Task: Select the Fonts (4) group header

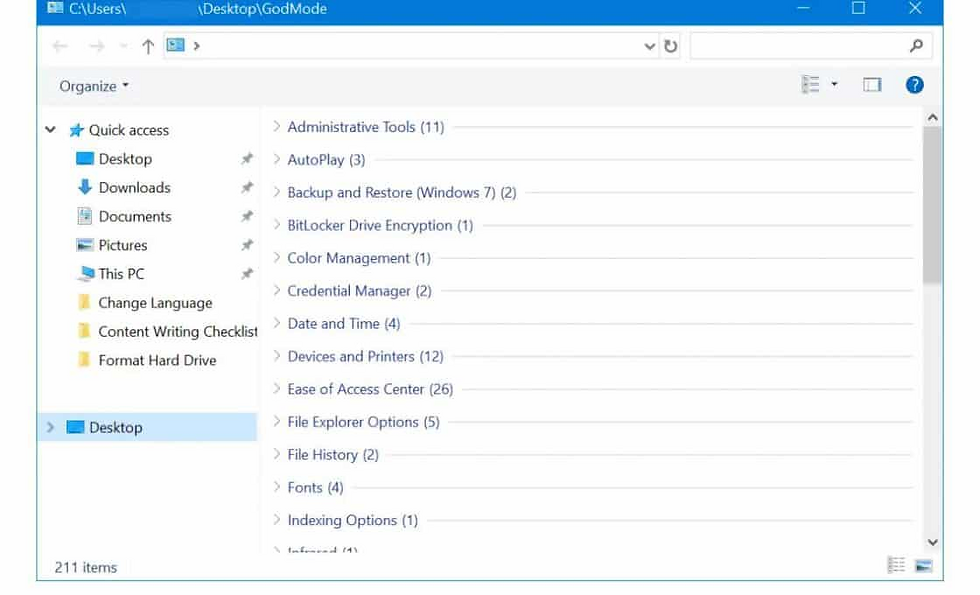Action: coord(316,488)
